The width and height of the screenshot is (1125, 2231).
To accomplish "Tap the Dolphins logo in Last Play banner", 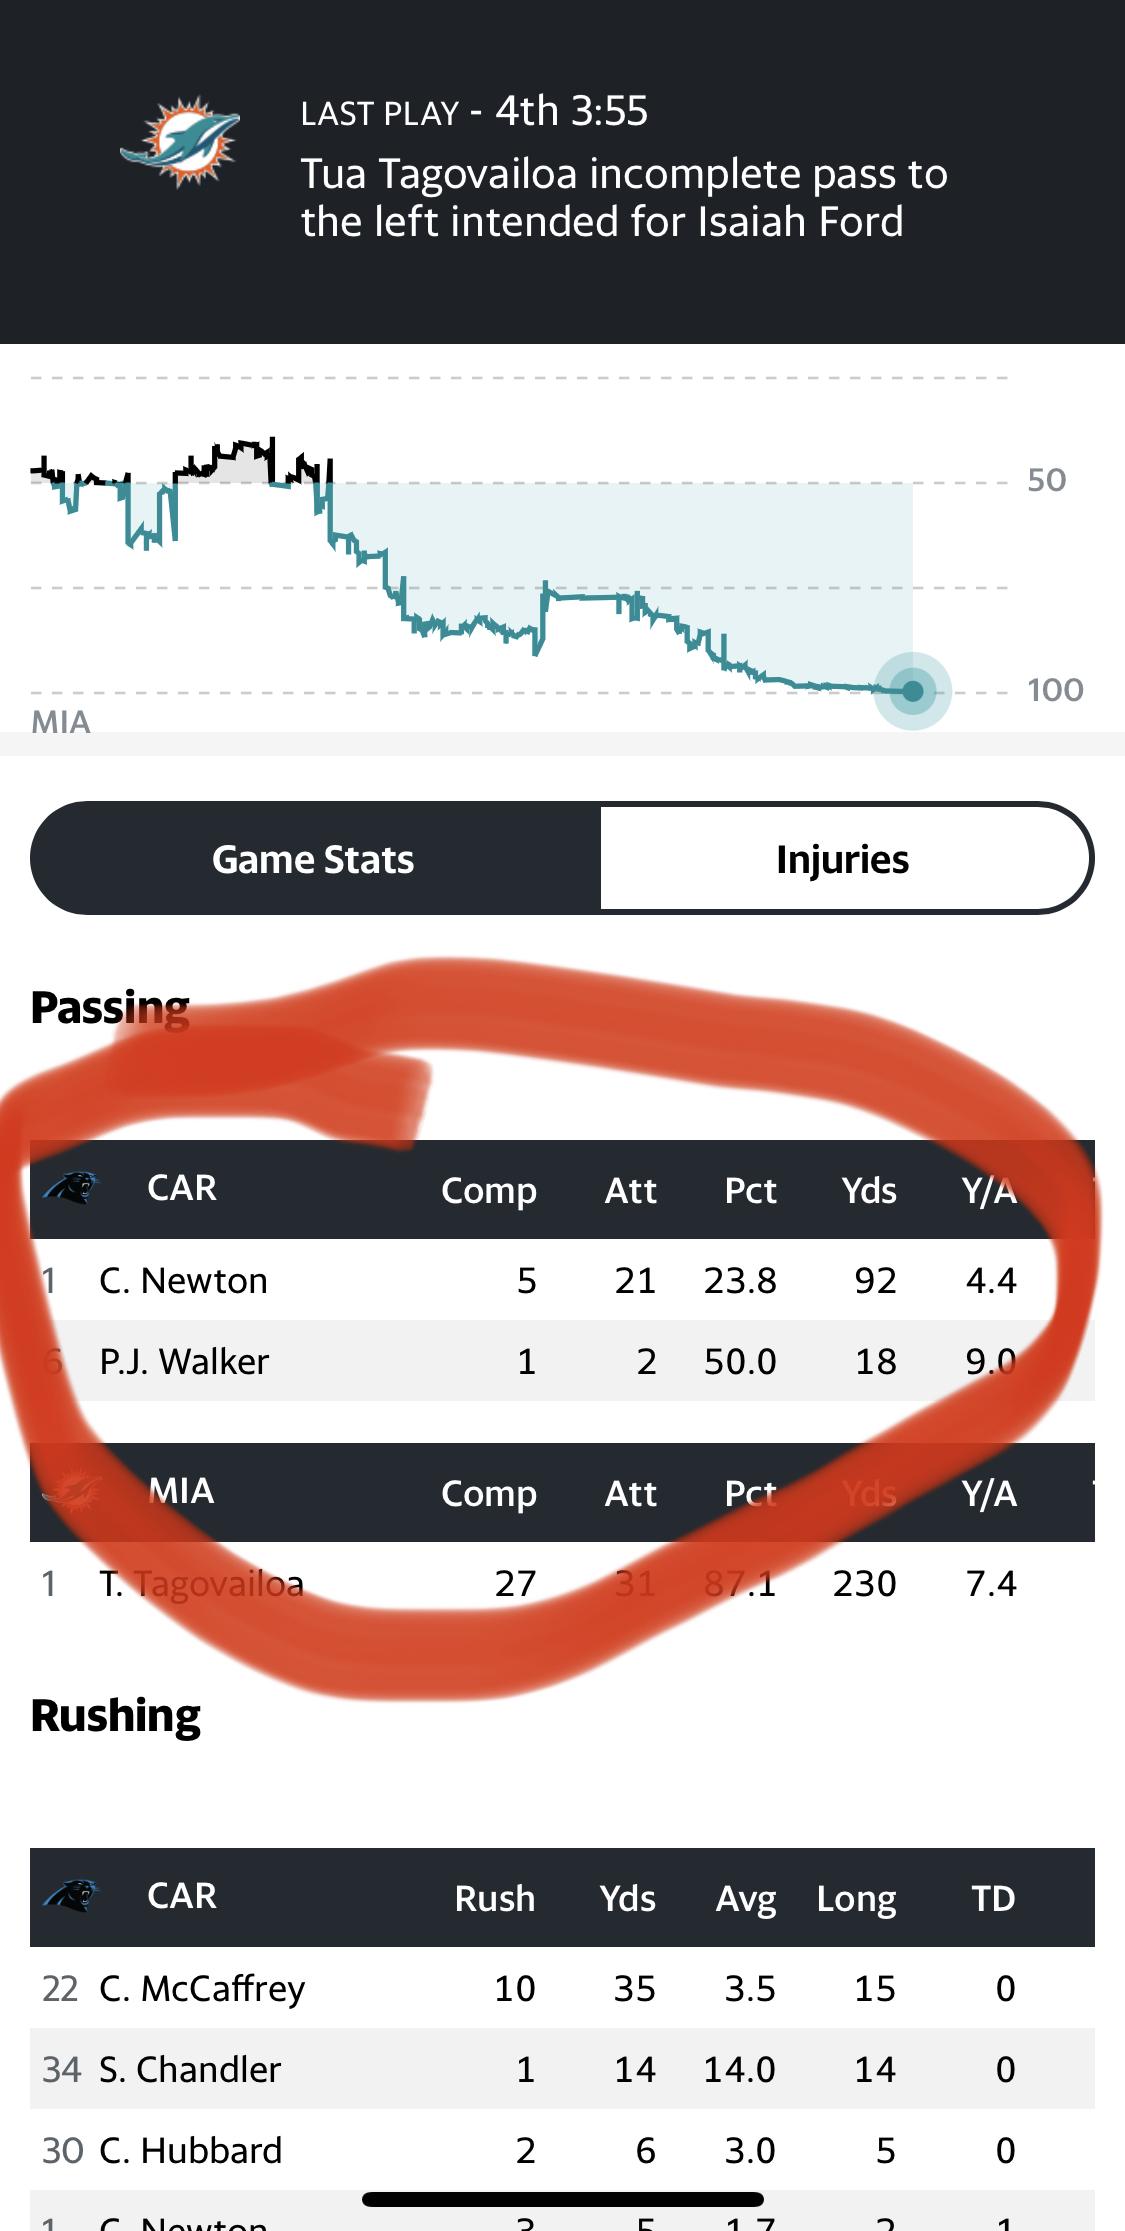I will tap(180, 141).
